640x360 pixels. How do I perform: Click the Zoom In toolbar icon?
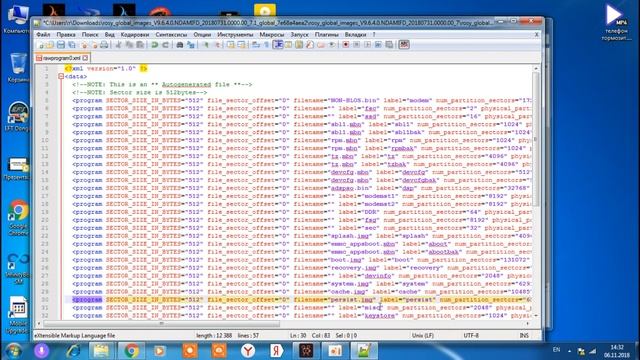(x=205, y=45)
